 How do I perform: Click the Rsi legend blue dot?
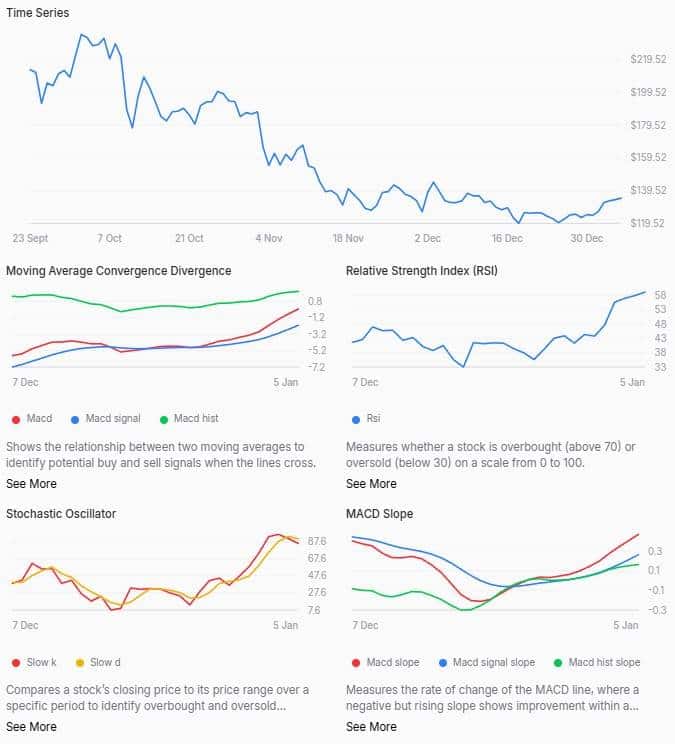point(357,419)
